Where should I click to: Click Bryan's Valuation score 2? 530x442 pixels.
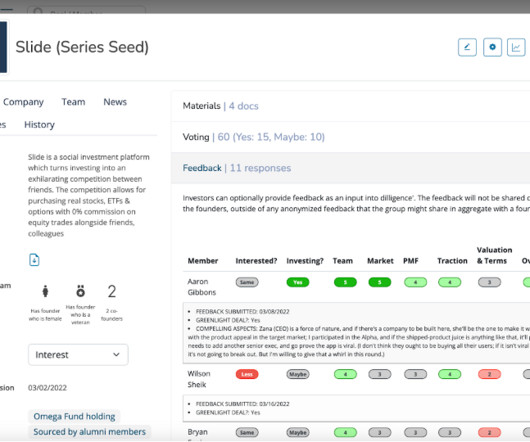pyautogui.click(x=489, y=432)
